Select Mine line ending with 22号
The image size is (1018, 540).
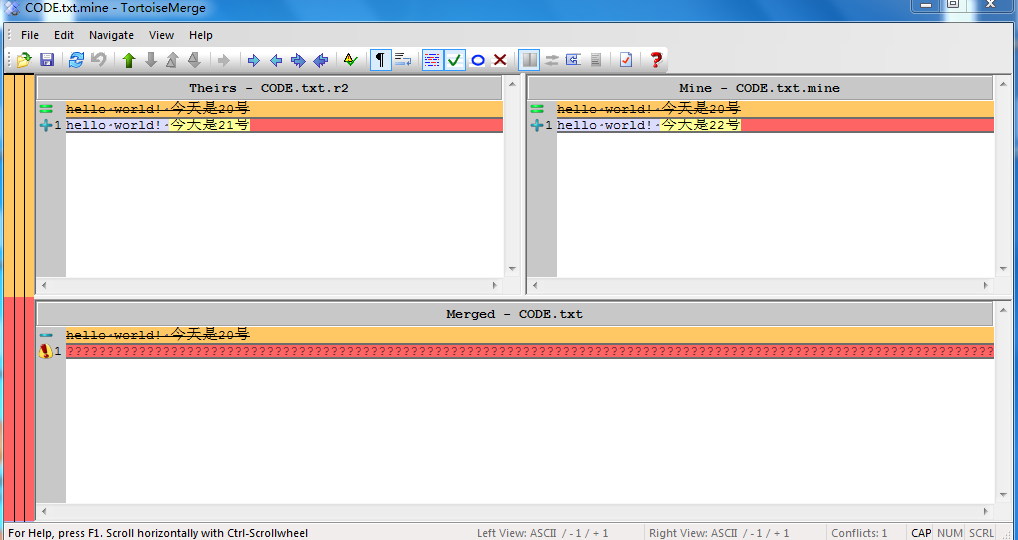coord(775,125)
